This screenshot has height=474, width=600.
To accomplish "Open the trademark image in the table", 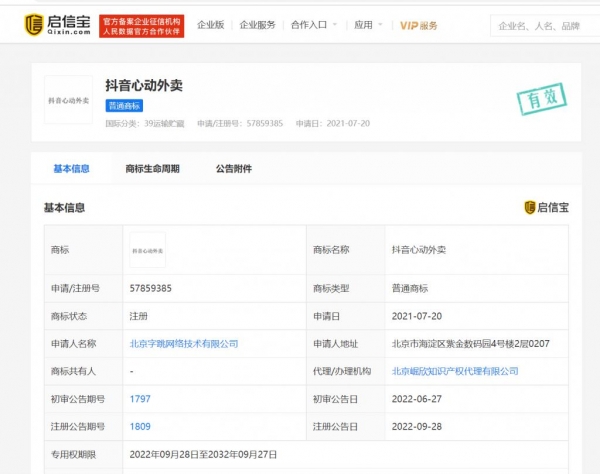I will click(148, 250).
